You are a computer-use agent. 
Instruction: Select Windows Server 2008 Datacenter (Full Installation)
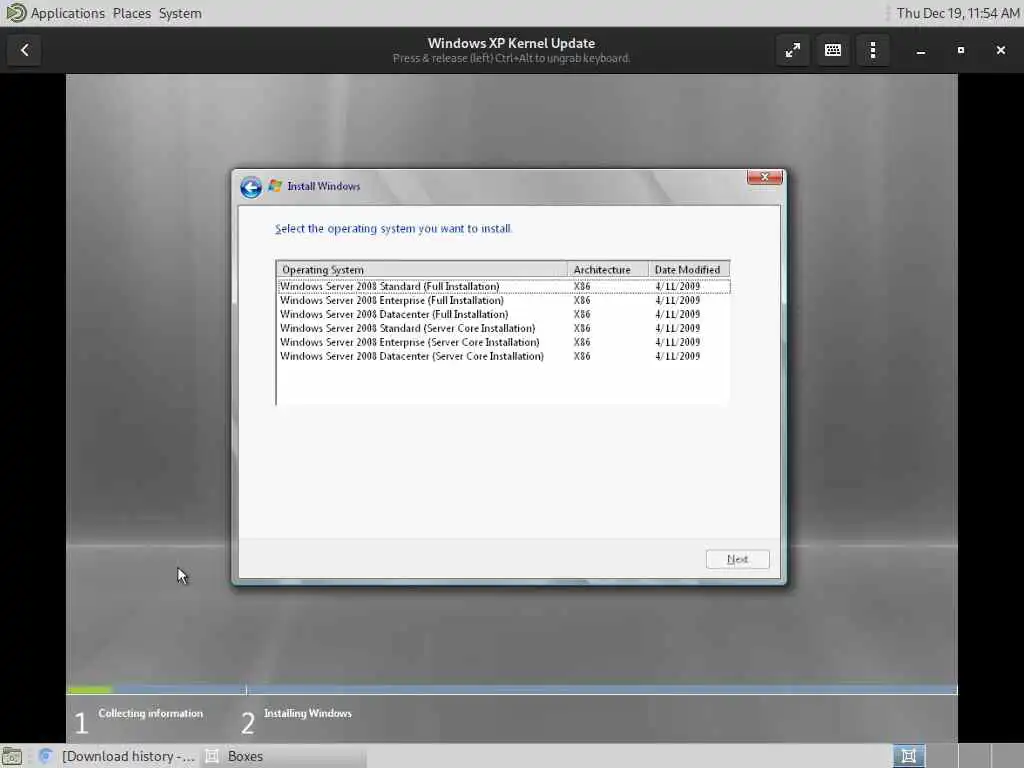pyautogui.click(x=503, y=314)
